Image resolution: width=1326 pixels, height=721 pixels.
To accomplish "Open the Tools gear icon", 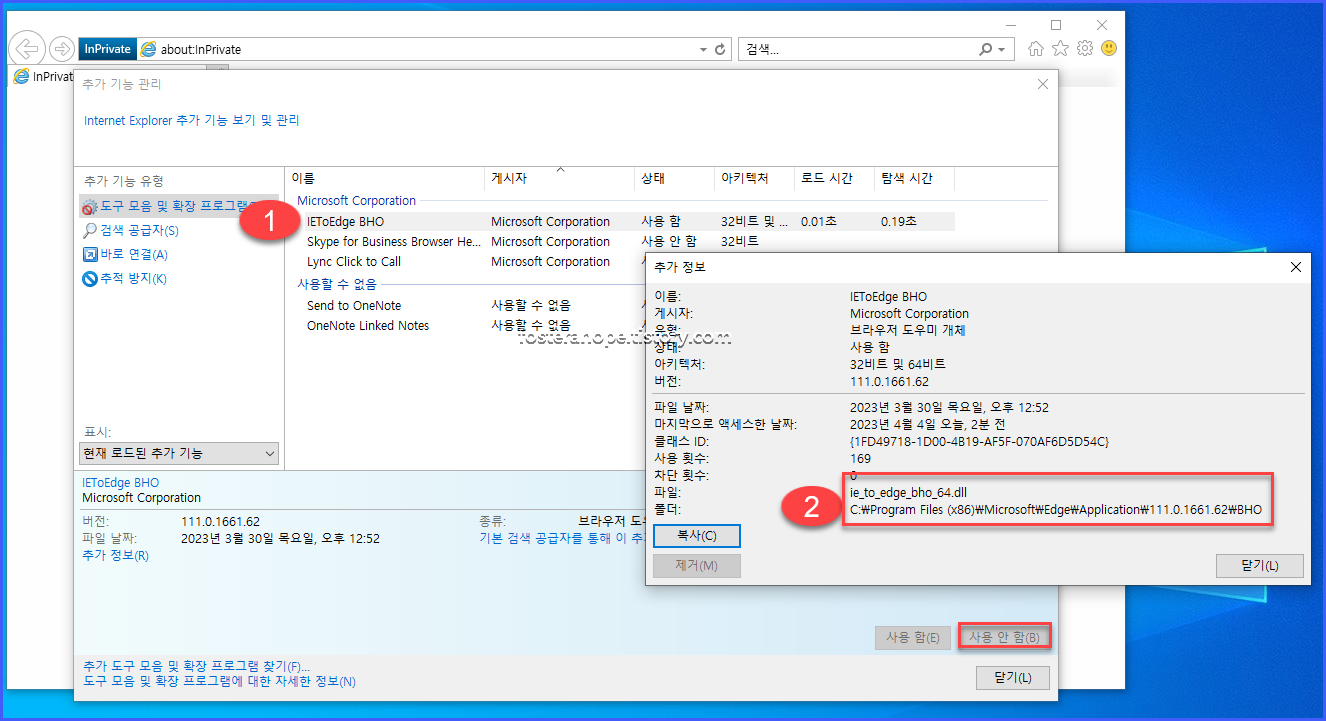I will (x=1084, y=48).
